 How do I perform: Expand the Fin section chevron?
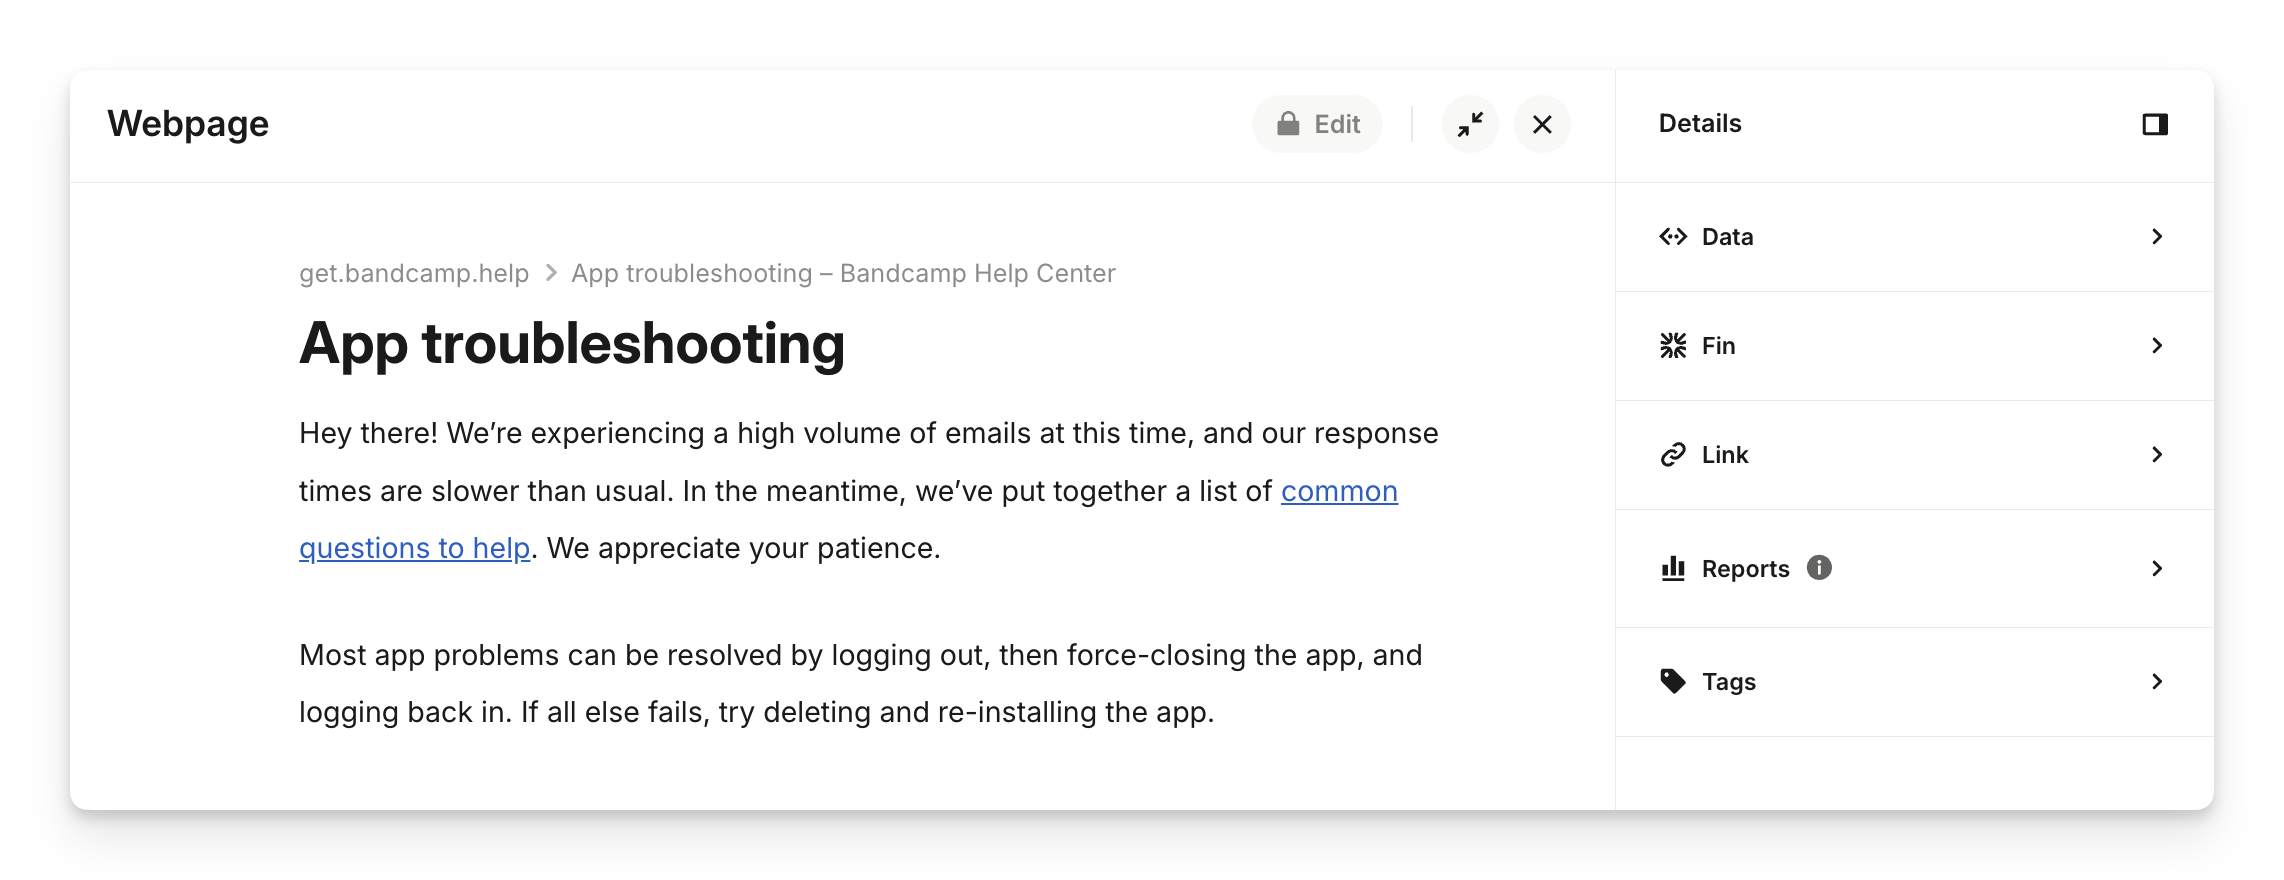click(2157, 346)
